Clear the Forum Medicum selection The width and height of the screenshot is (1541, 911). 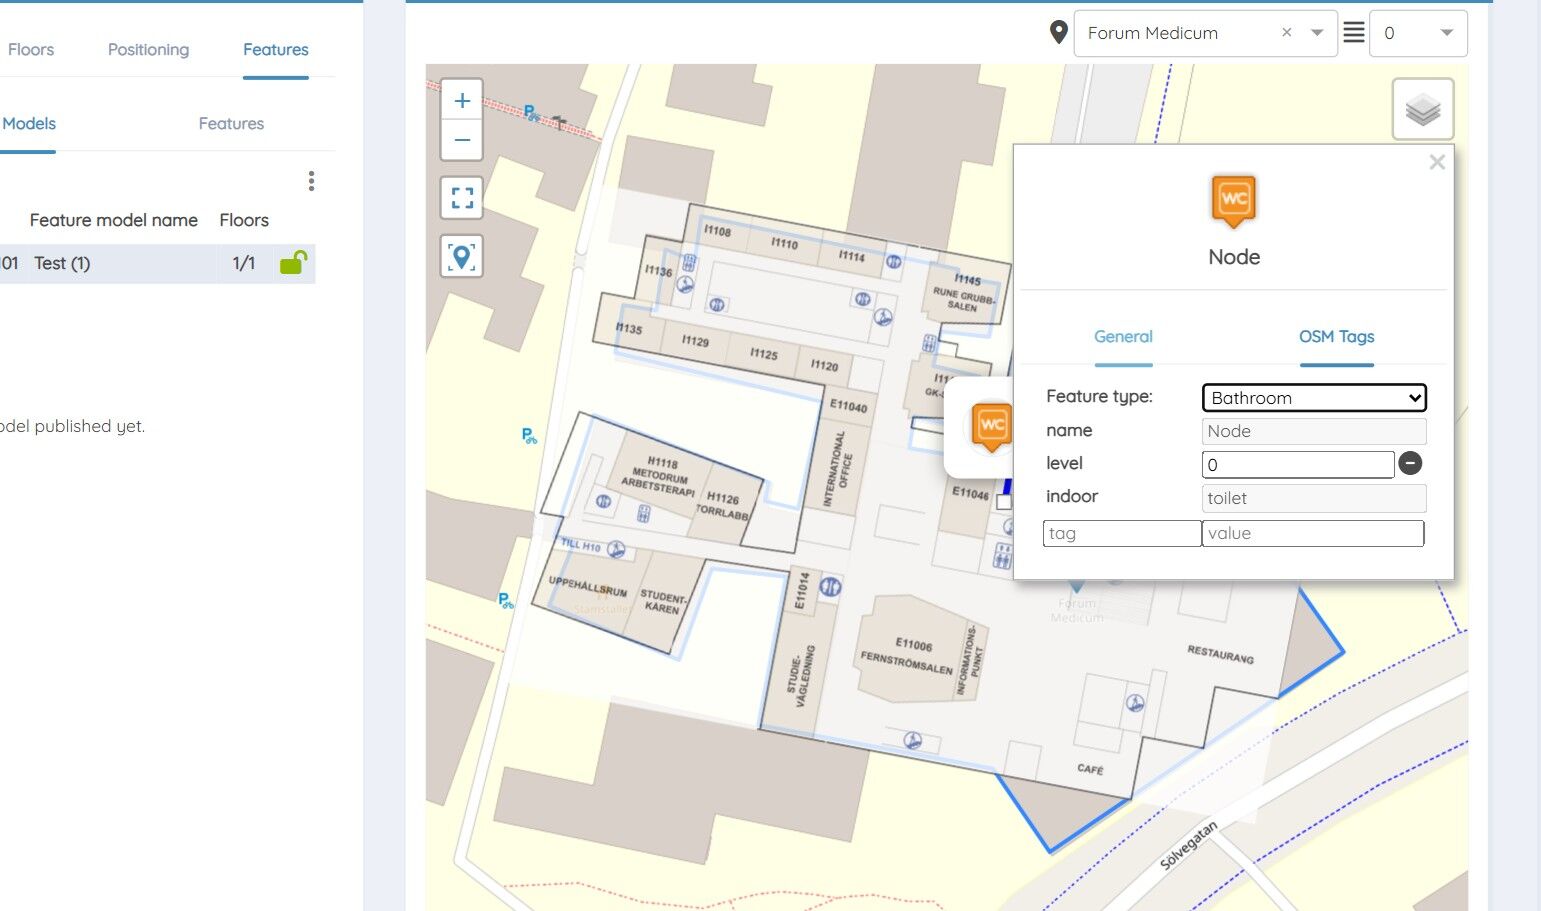(x=1287, y=33)
